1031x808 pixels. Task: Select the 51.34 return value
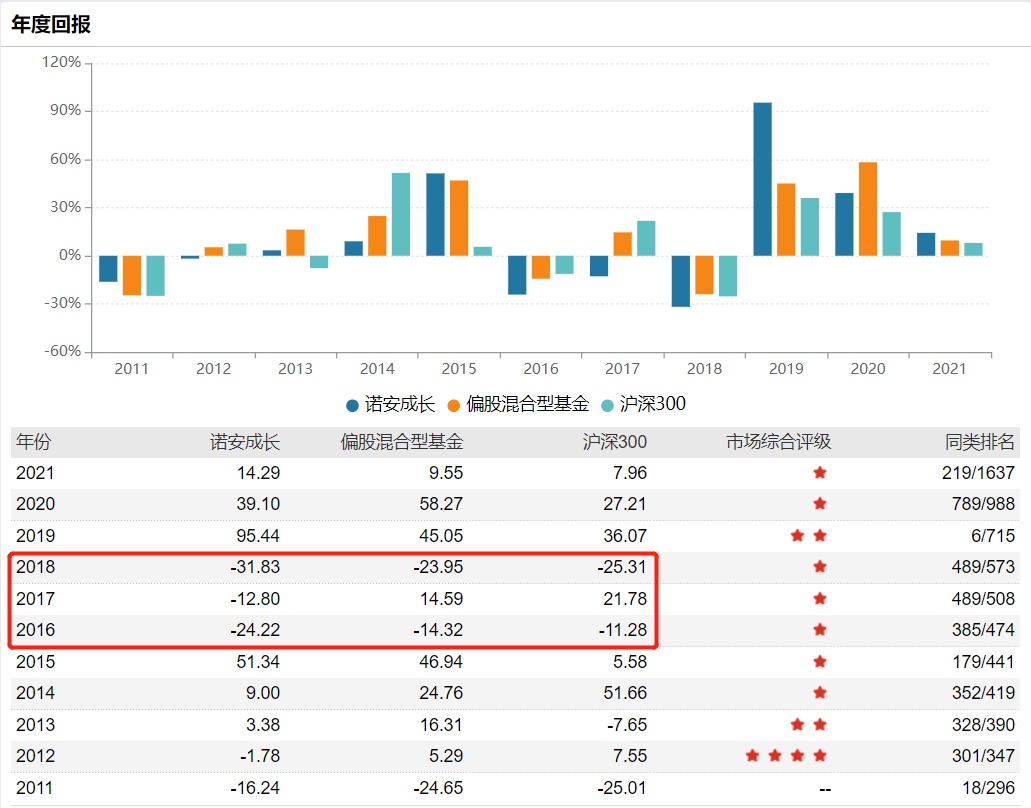258,661
